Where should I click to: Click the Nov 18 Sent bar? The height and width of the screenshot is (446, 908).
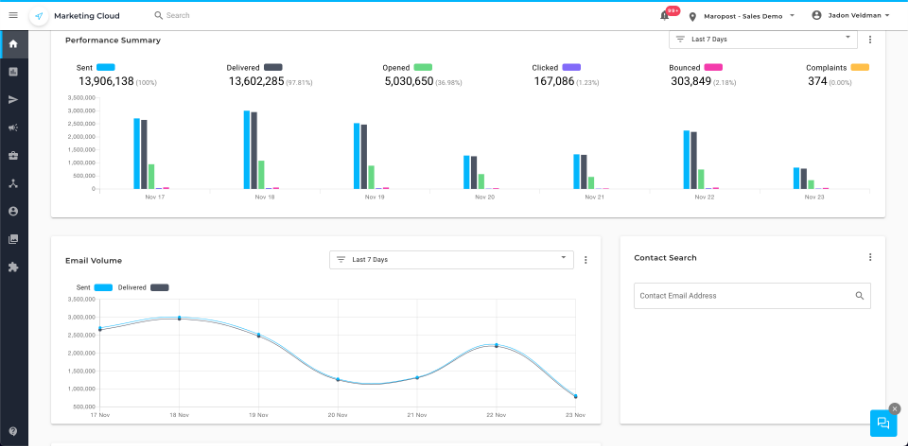click(247, 149)
